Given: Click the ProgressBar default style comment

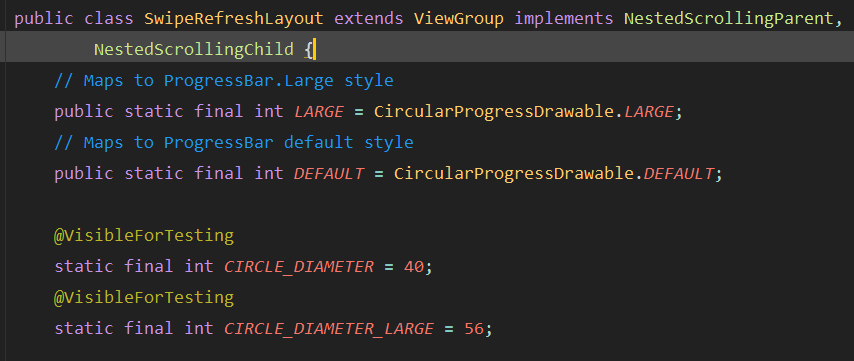Looking at the screenshot, I should (x=234, y=143).
